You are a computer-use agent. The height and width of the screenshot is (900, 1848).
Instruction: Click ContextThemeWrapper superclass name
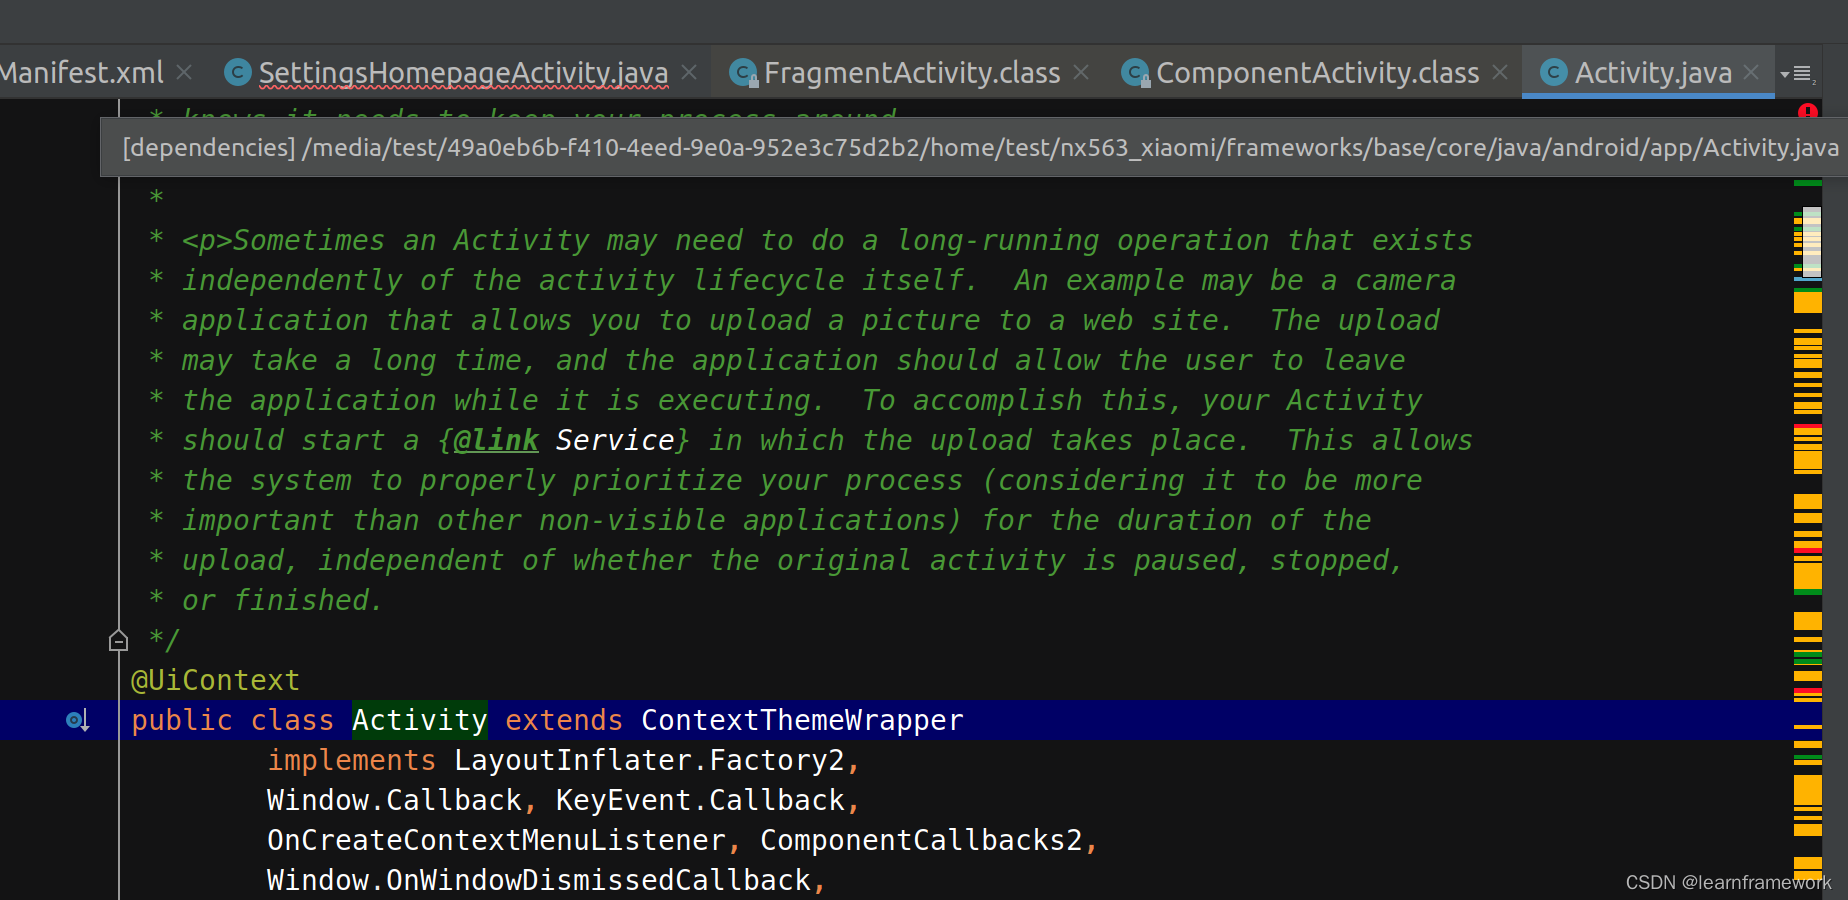(802, 720)
